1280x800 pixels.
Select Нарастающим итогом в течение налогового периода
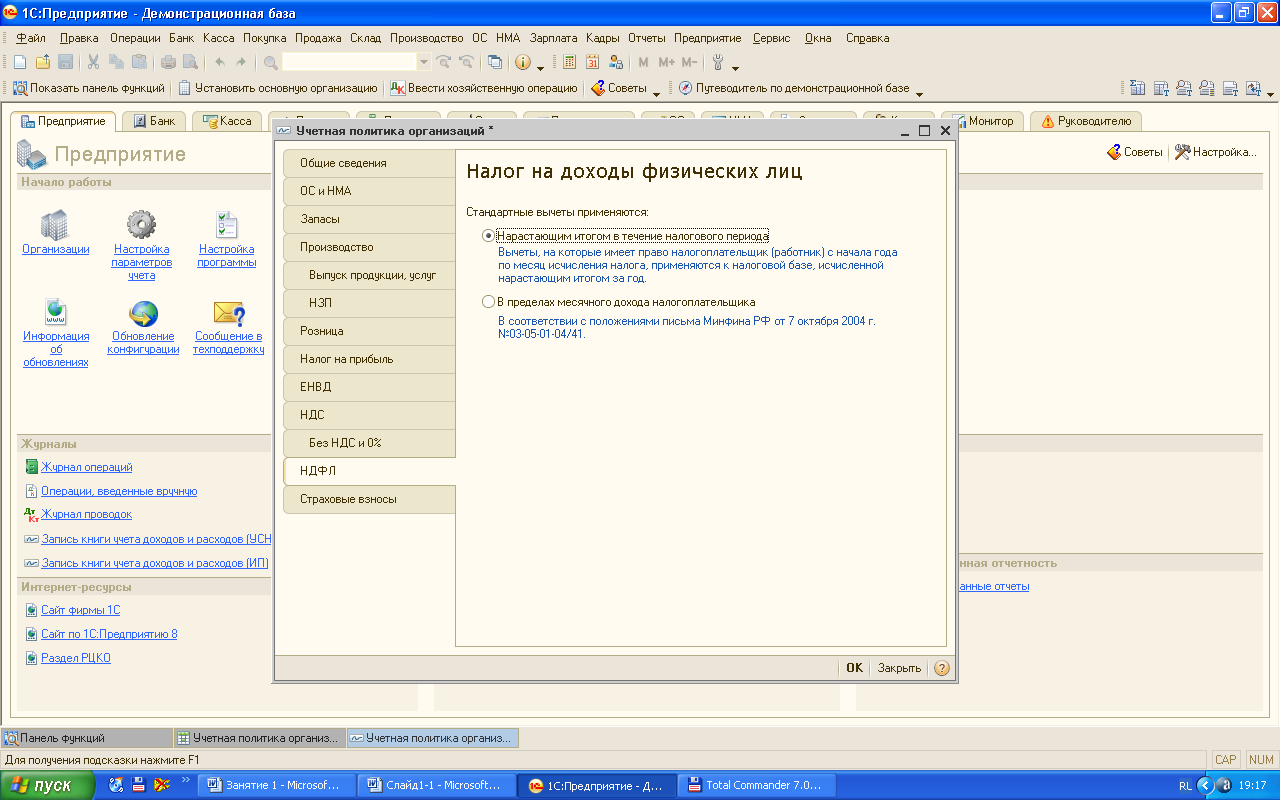point(626,236)
